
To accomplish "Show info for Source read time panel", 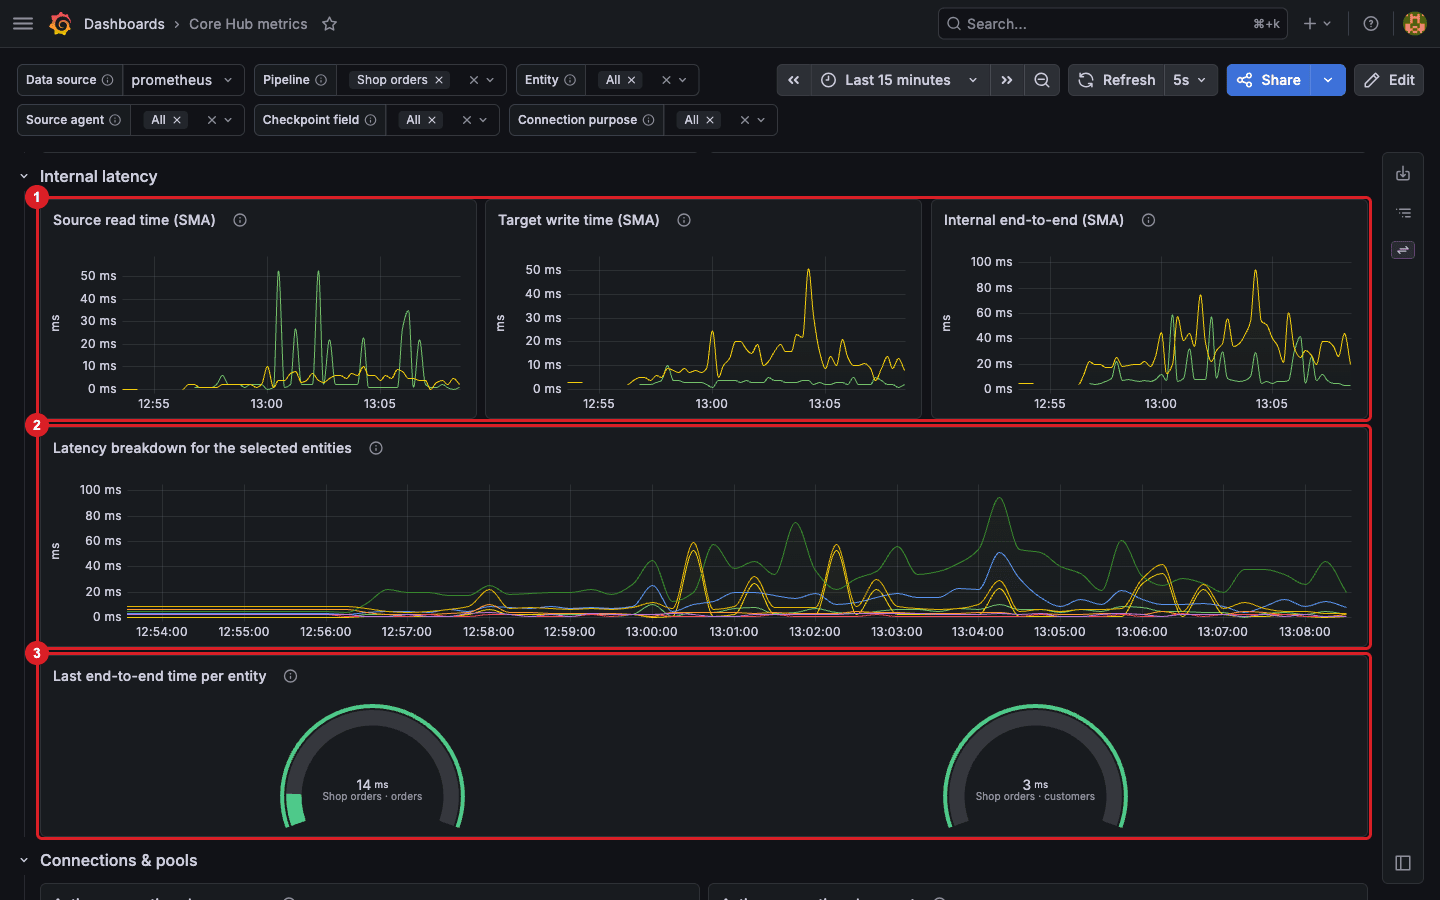I will (240, 220).
